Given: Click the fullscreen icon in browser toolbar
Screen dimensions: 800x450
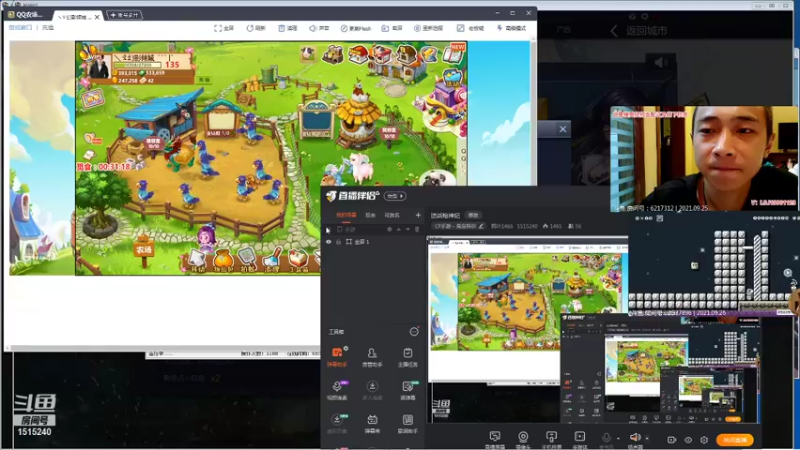Looking at the screenshot, I should pos(218,28).
